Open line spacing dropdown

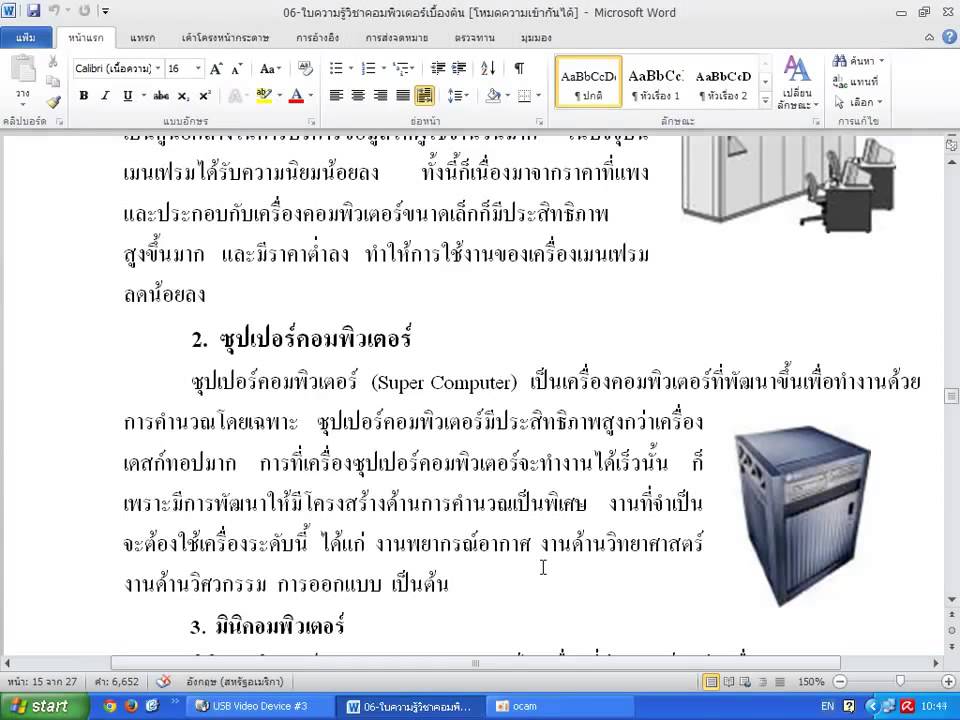[x=458, y=96]
